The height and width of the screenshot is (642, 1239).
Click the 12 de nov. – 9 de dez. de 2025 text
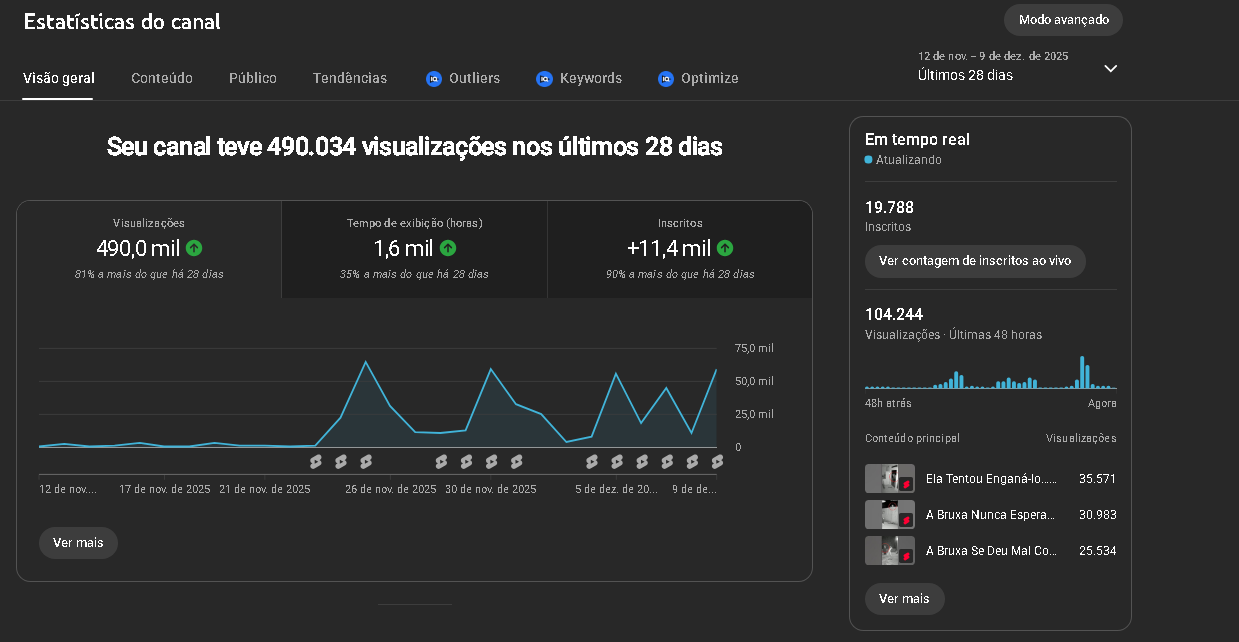993,56
